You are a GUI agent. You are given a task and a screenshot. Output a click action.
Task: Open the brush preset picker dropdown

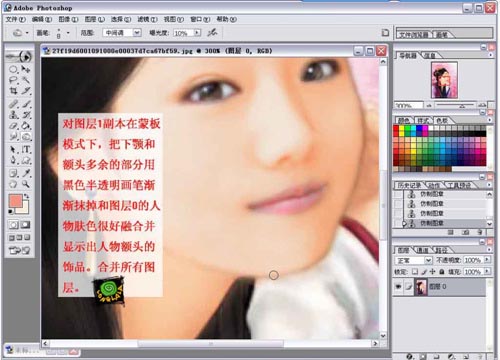(68, 33)
